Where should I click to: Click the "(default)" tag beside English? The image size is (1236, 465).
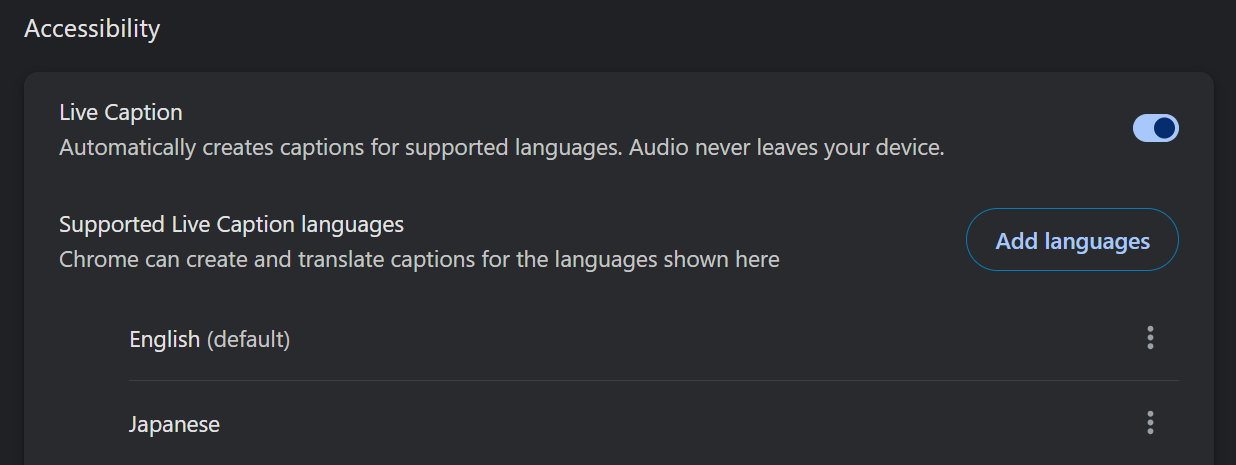pyautogui.click(x=248, y=340)
